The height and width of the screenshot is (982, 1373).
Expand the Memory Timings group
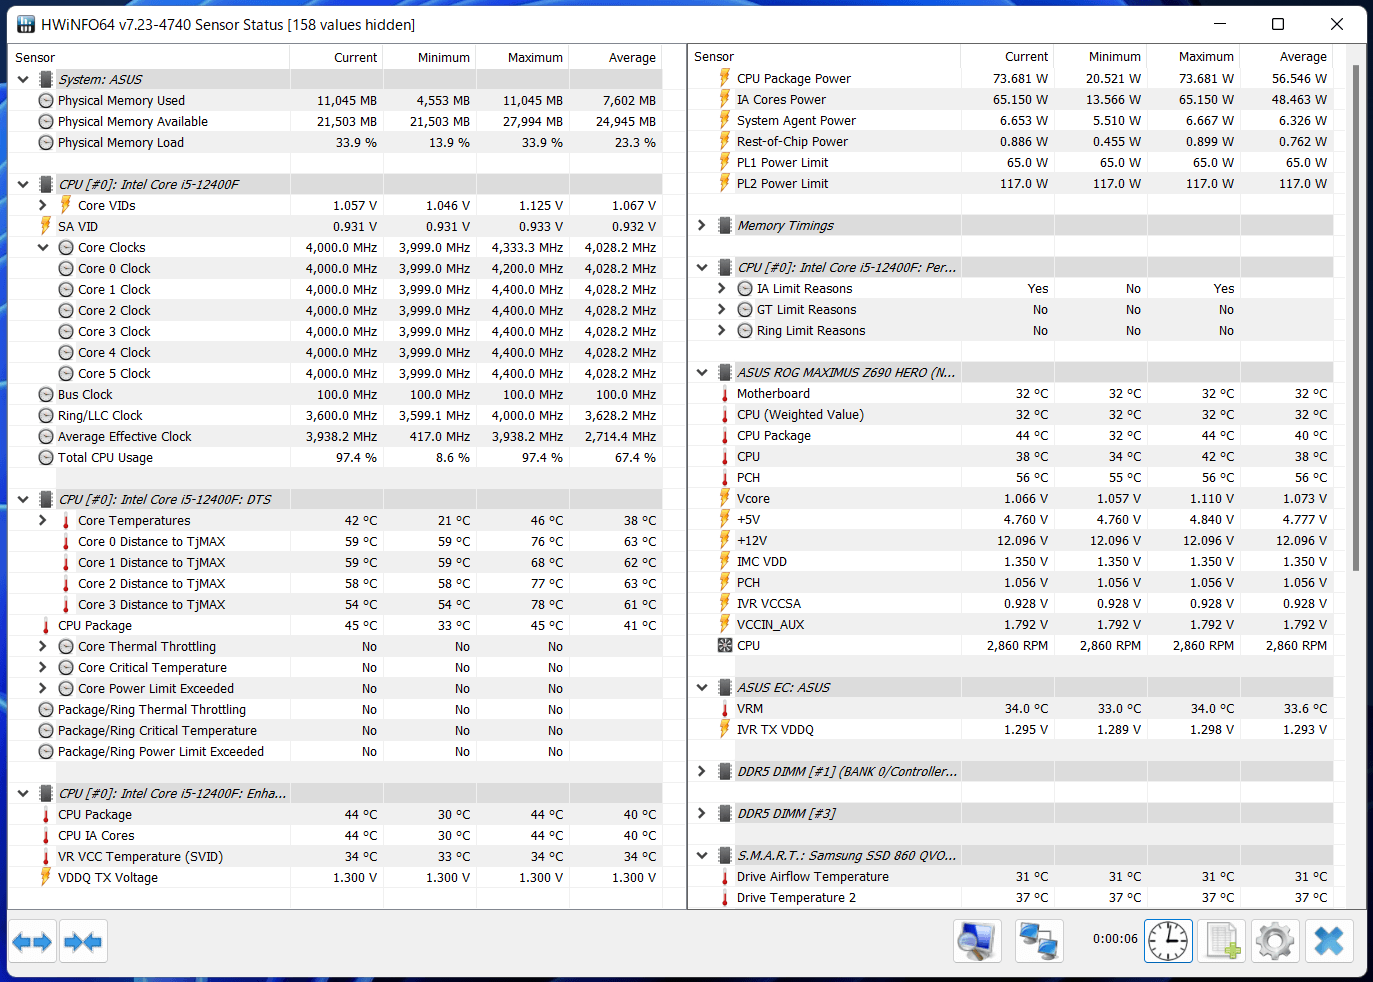click(701, 225)
